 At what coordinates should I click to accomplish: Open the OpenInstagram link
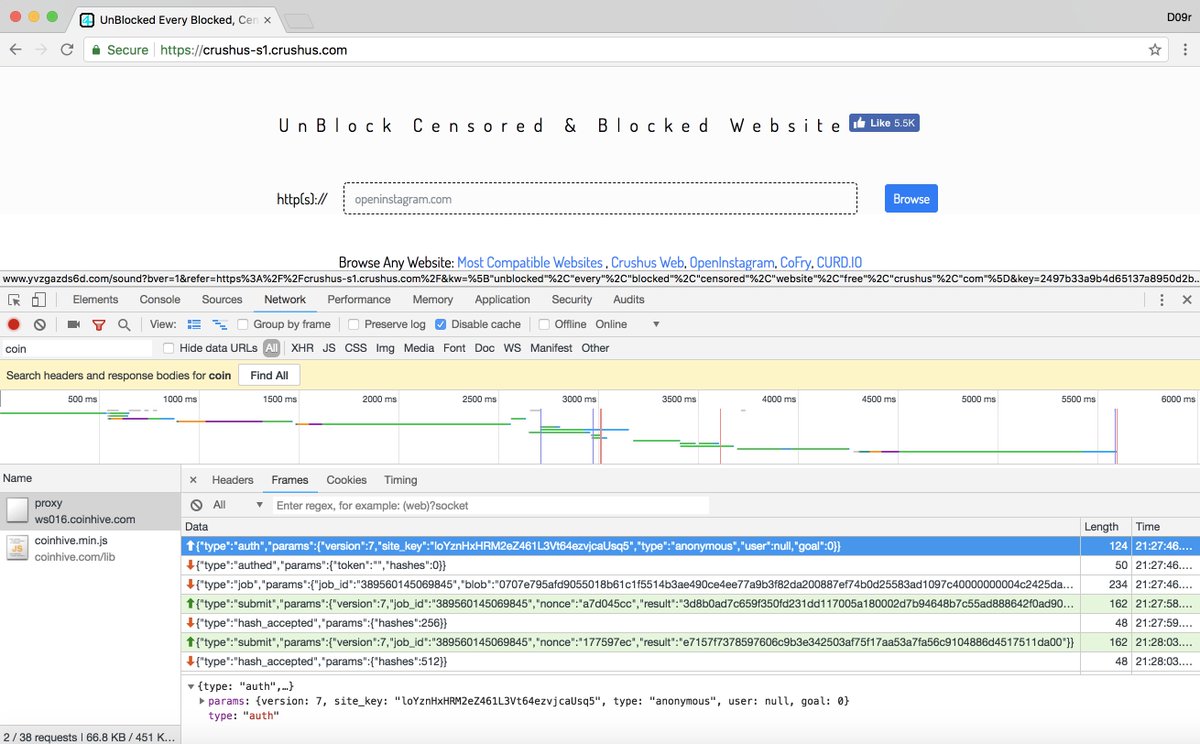732,262
